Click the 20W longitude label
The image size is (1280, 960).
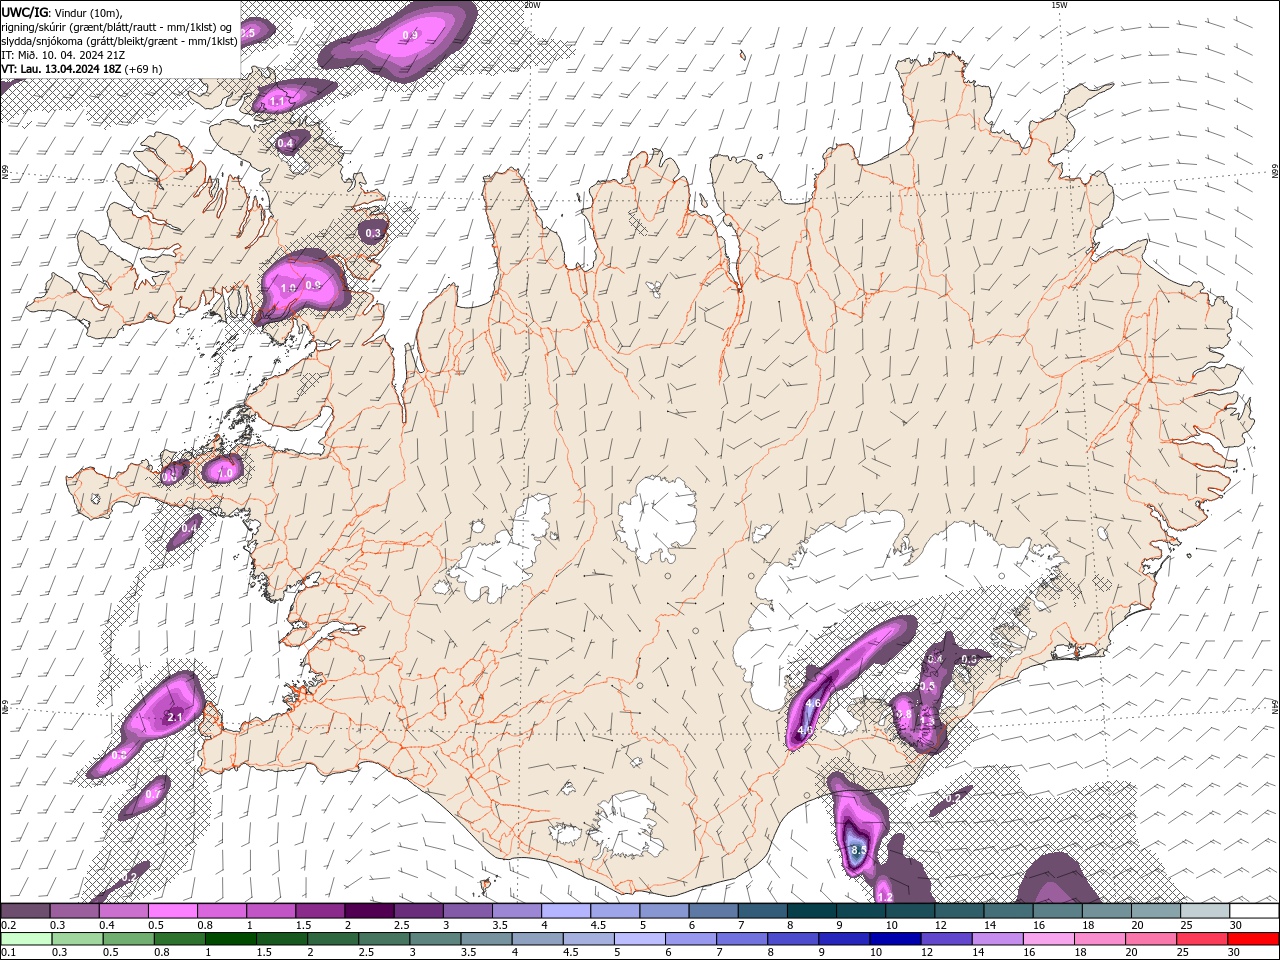(x=532, y=5)
